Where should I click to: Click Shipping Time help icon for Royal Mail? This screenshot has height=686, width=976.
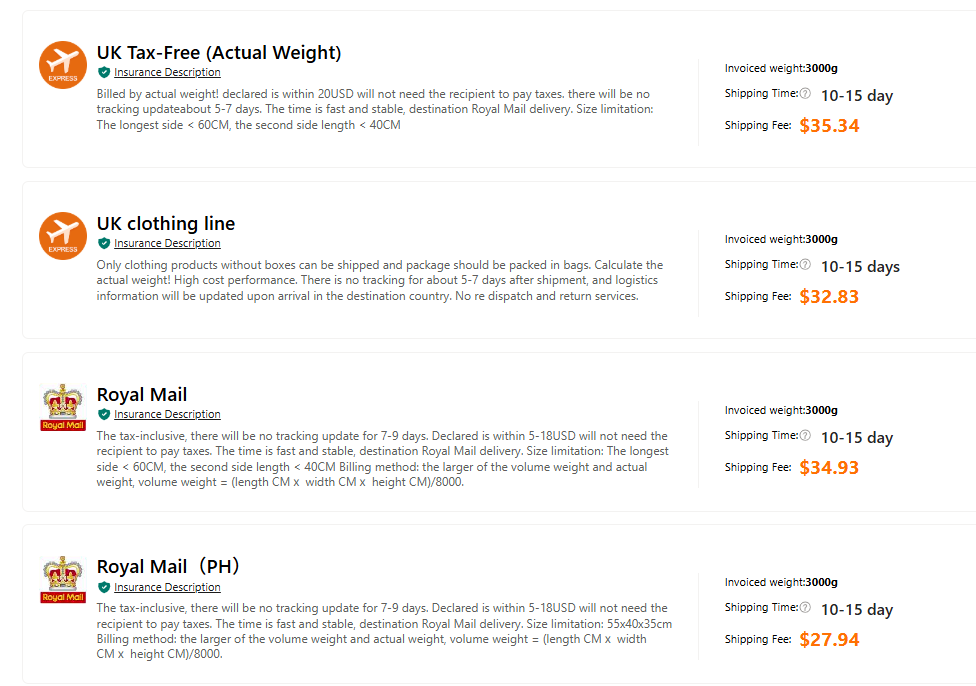(805, 436)
